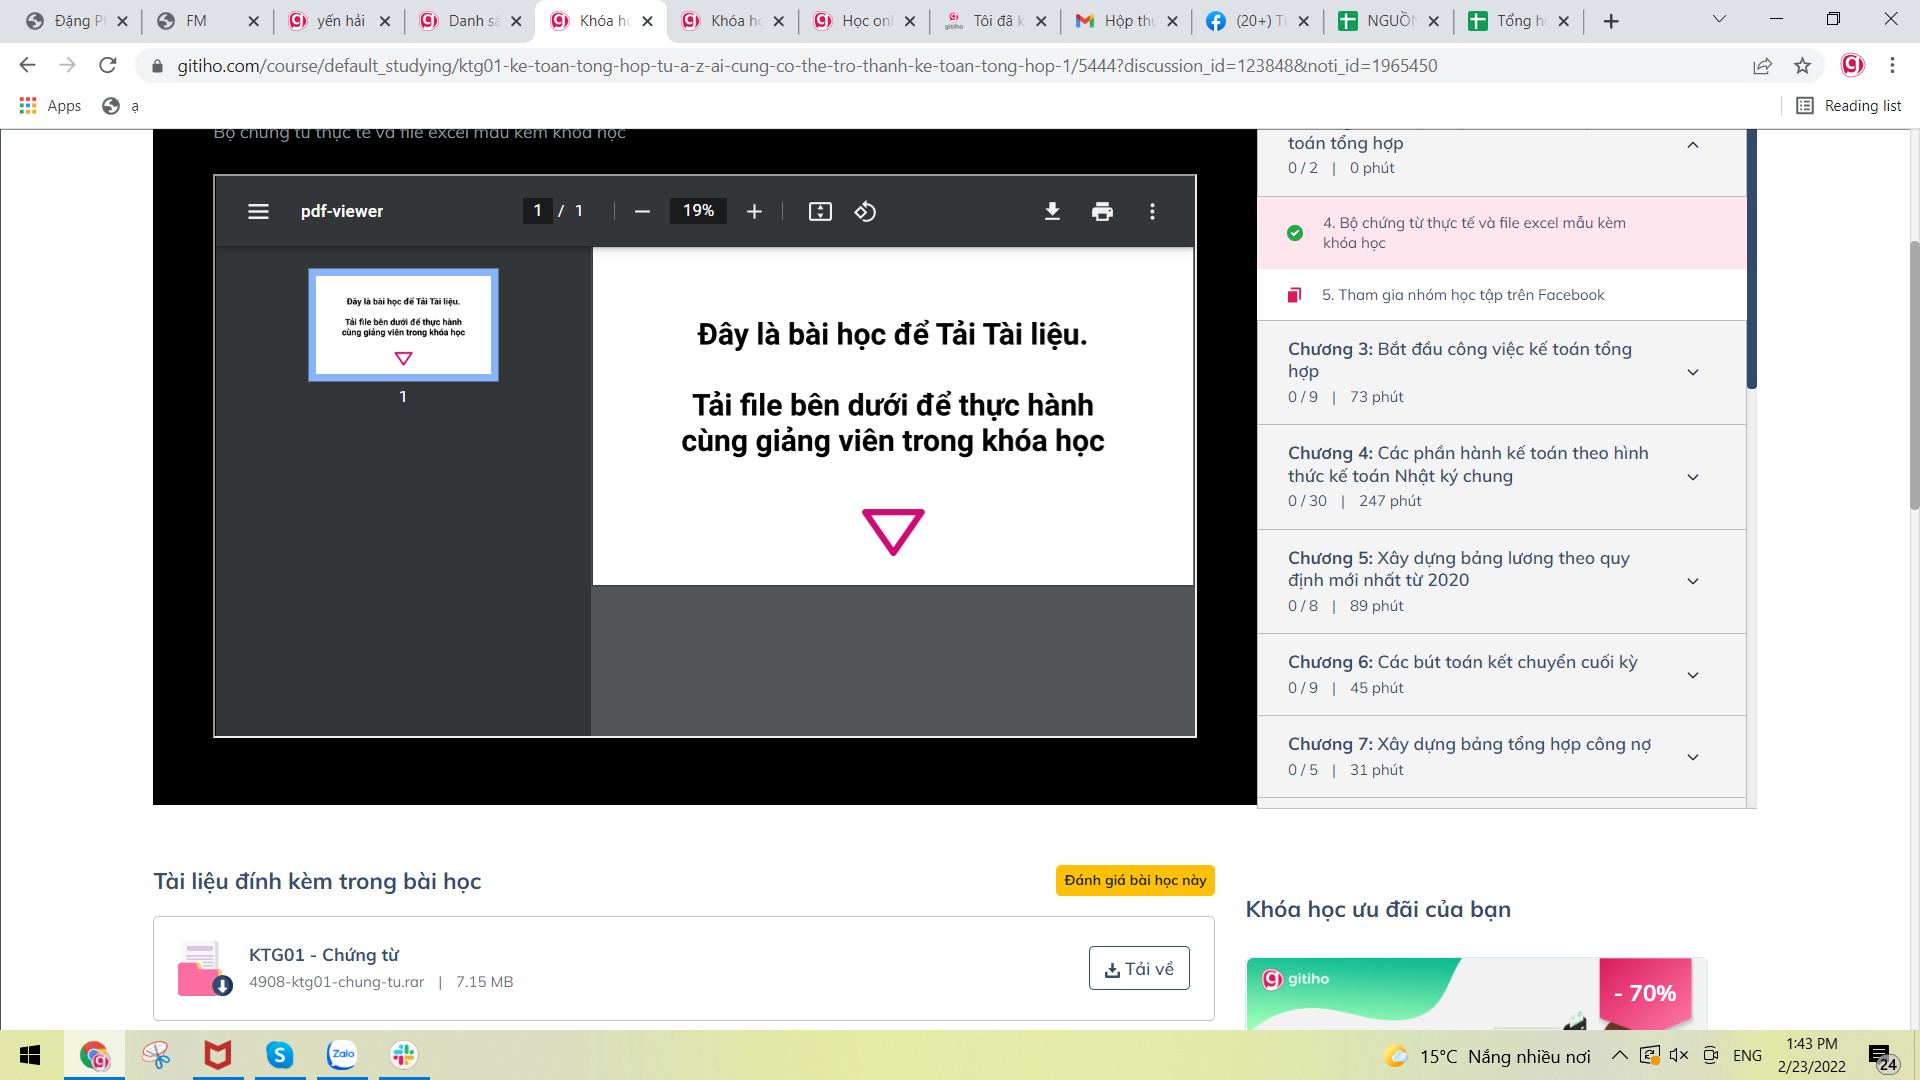This screenshot has height=1080, width=1920.
Task: Switch to the NGUỒN tab
Action: tap(1389, 21)
